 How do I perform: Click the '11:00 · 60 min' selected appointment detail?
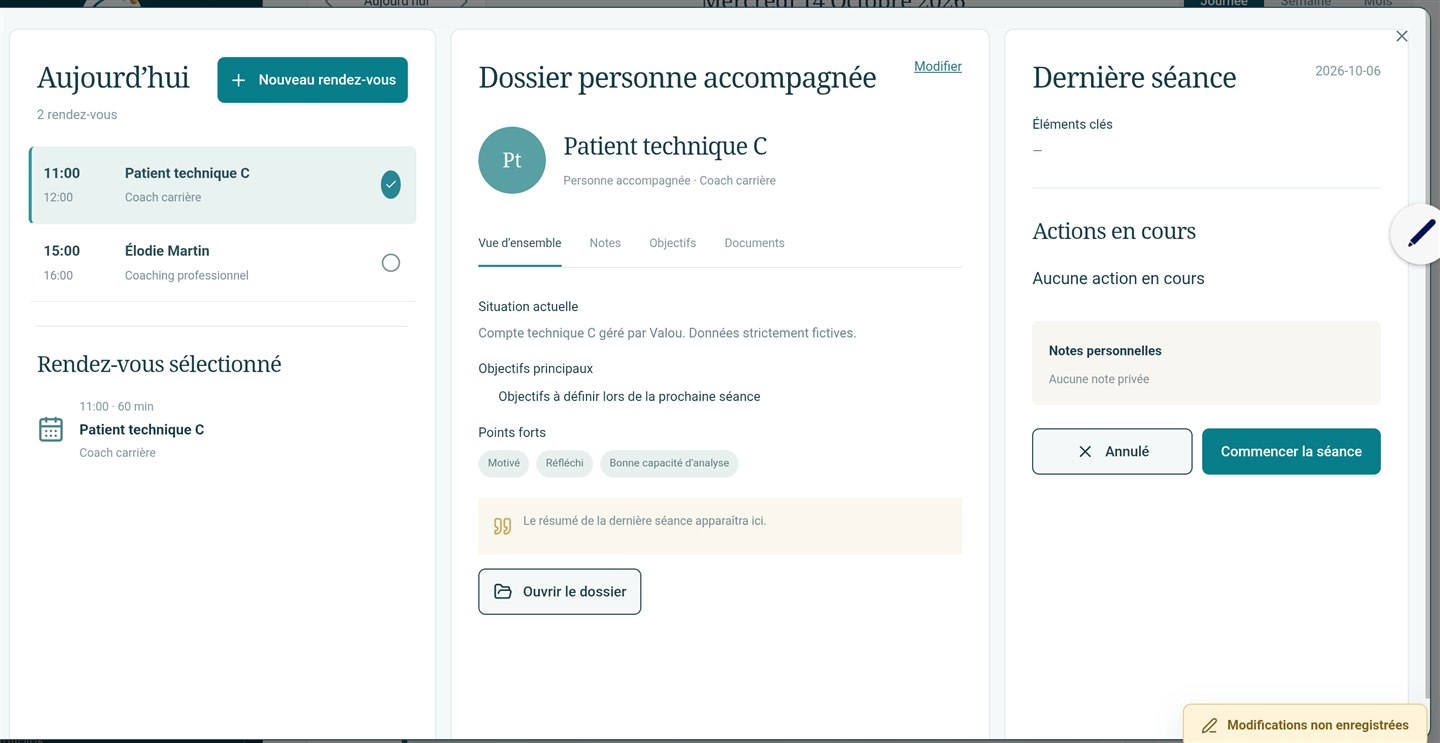[117, 407]
